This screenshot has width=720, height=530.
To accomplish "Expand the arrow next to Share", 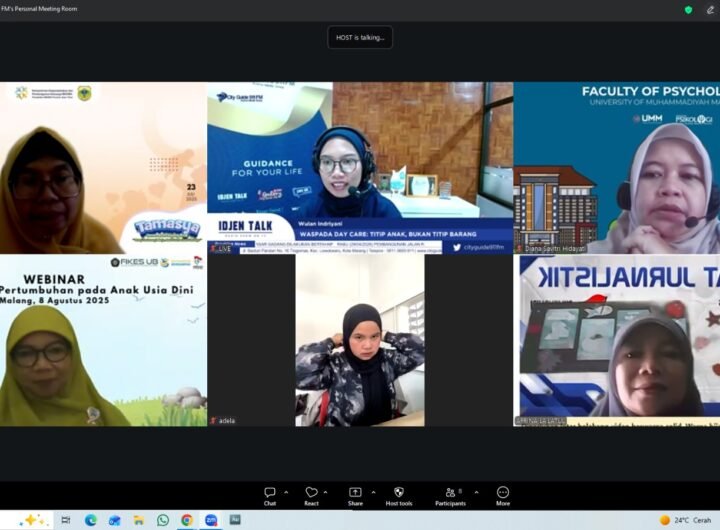I will click(372, 492).
